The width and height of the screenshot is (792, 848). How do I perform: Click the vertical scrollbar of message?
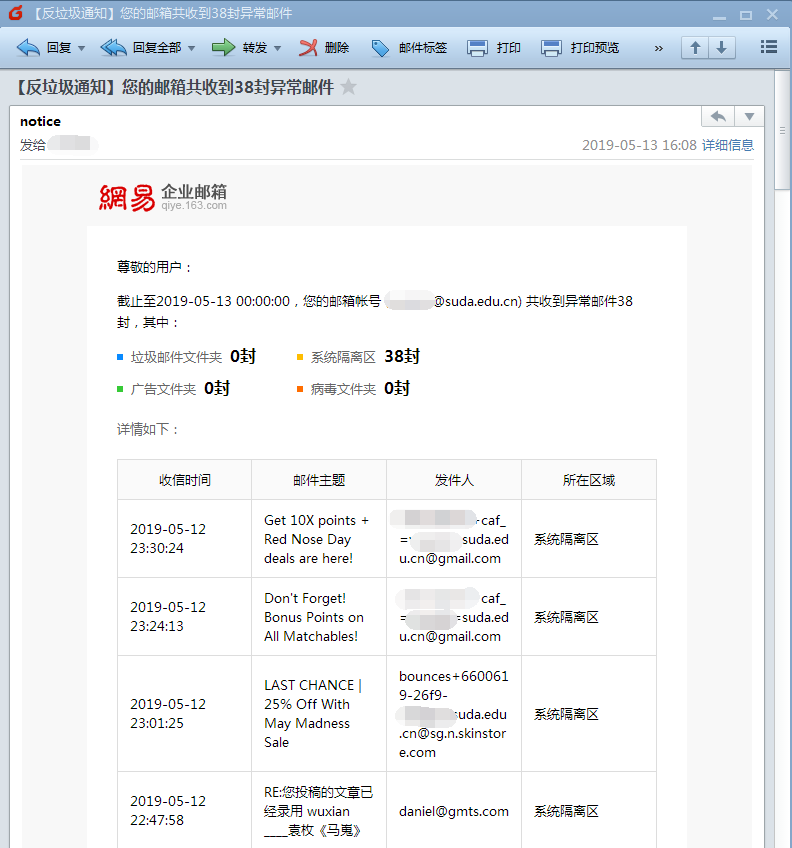pyautogui.click(x=783, y=140)
